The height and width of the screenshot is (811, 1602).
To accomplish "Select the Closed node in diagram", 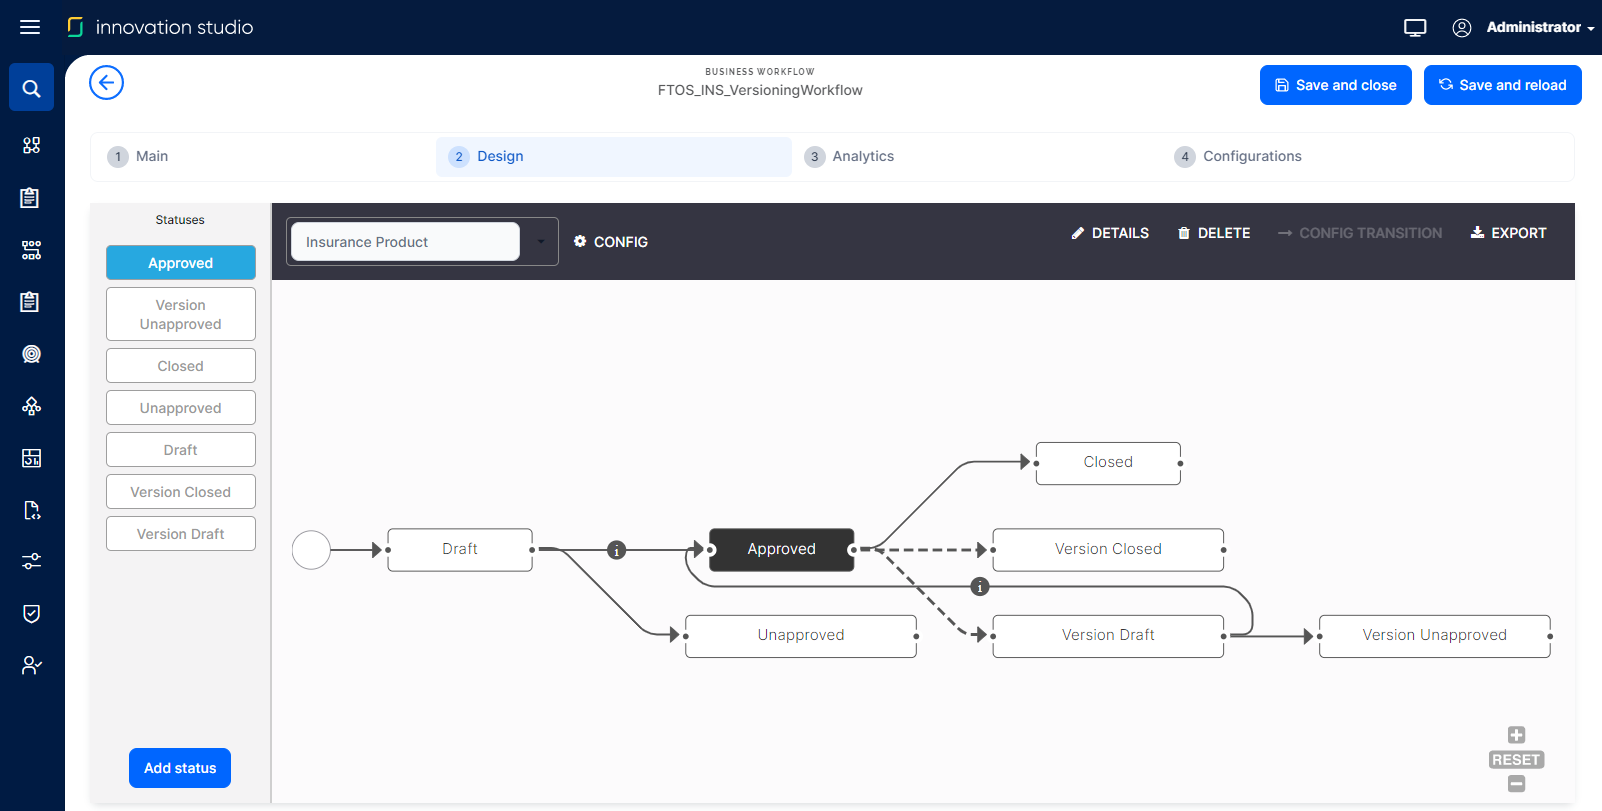I will 1108,463.
